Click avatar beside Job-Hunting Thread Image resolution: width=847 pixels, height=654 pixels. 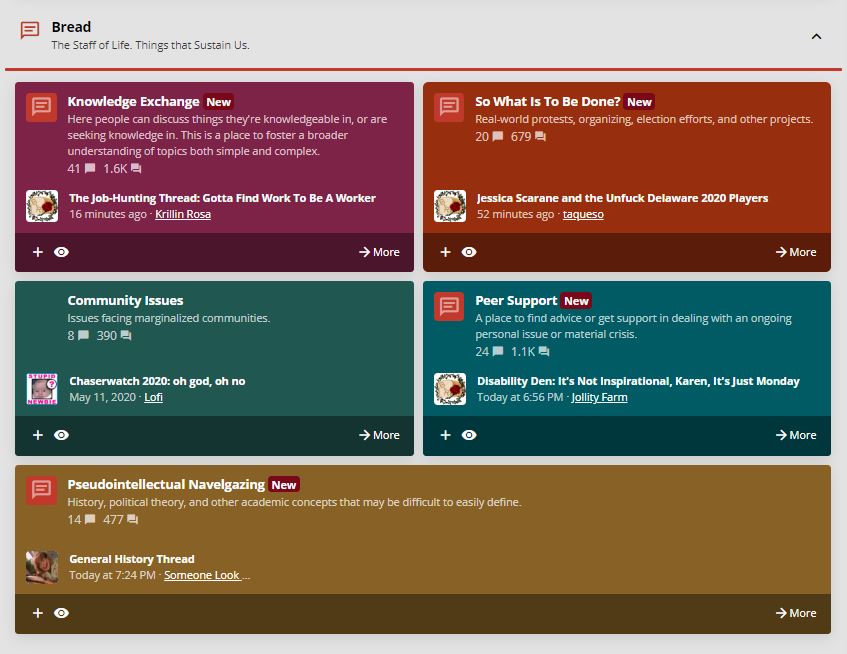click(42, 206)
